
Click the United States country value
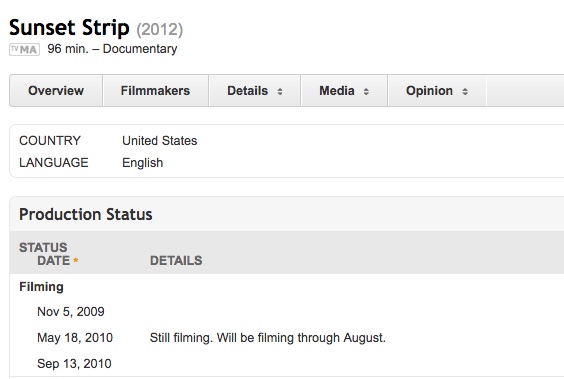pos(160,141)
